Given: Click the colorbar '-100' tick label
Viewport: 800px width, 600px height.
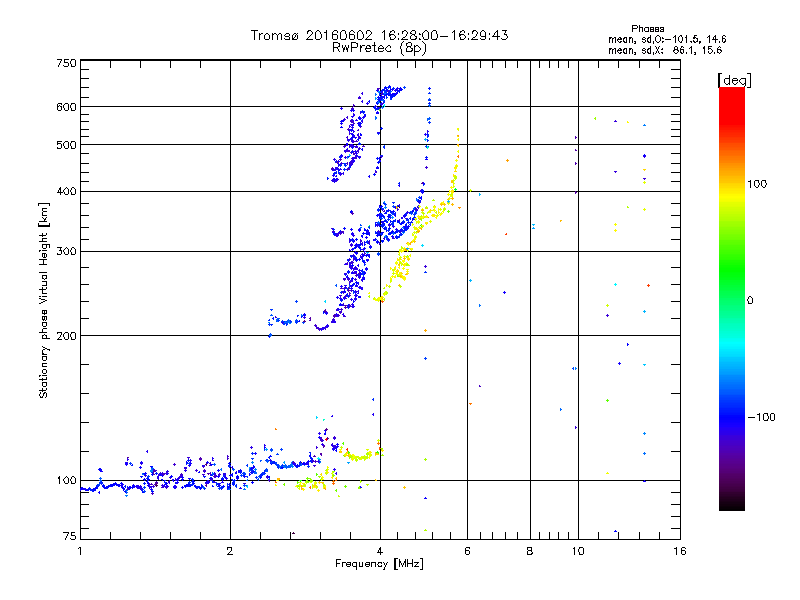Looking at the screenshot, I should pyautogui.click(x=762, y=417).
